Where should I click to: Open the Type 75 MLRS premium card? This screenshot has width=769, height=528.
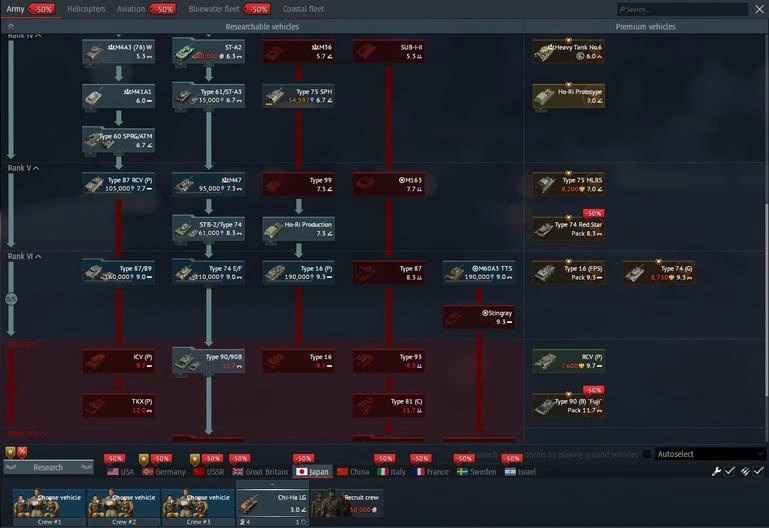pyautogui.click(x=569, y=184)
